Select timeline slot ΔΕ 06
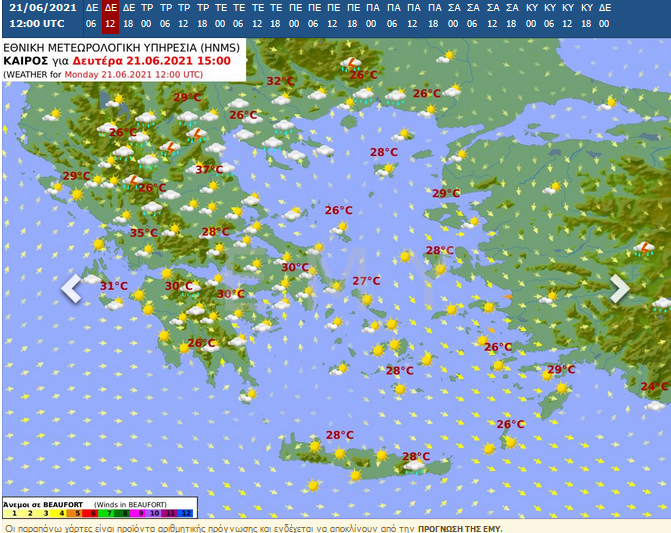 click(92, 16)
